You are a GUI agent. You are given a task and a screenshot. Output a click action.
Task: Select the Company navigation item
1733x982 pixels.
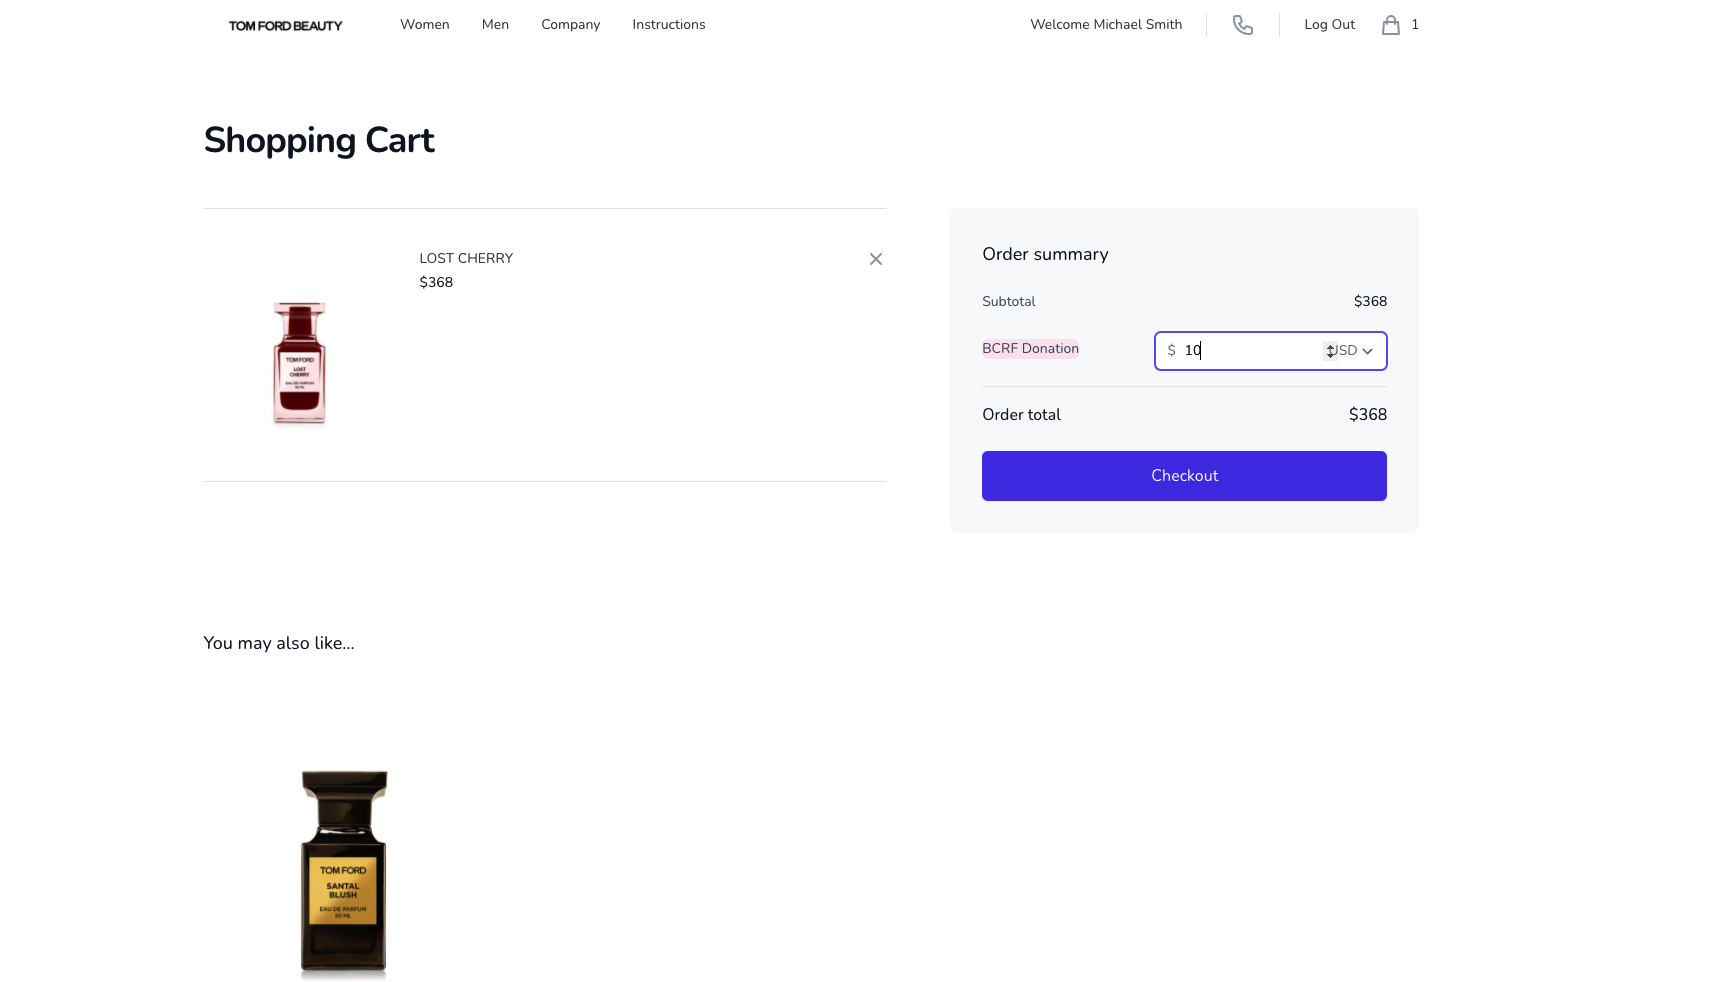(x=570, y=24)
